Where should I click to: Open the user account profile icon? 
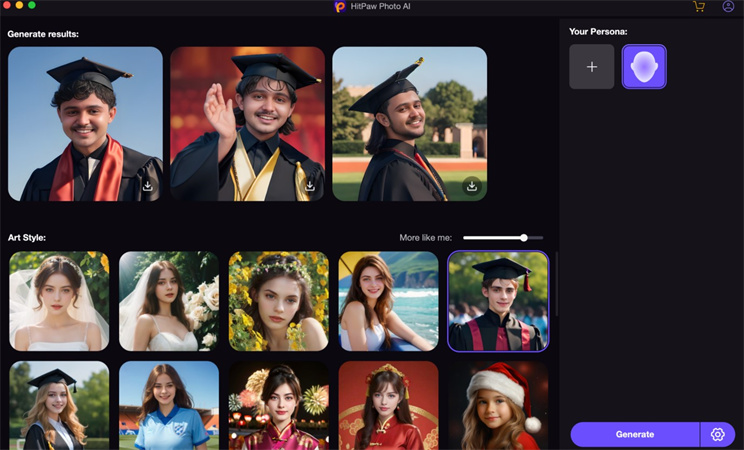click(728, 6)
